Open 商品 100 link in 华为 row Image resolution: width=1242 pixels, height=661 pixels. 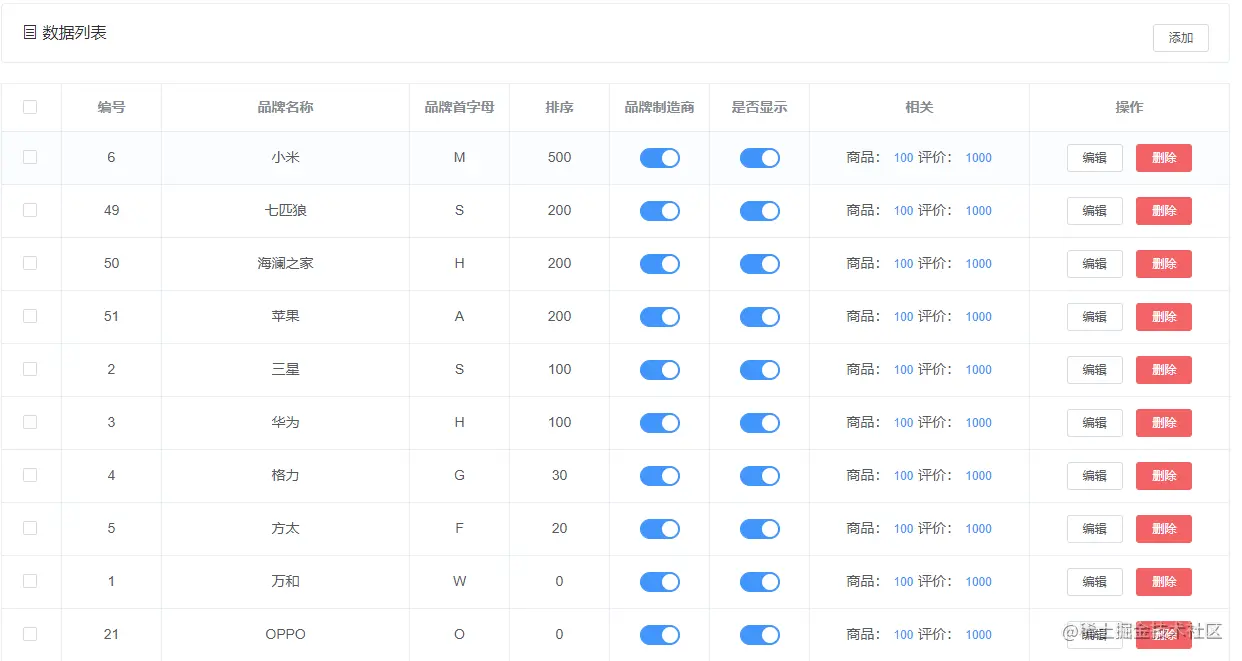[x=903, y=423]
